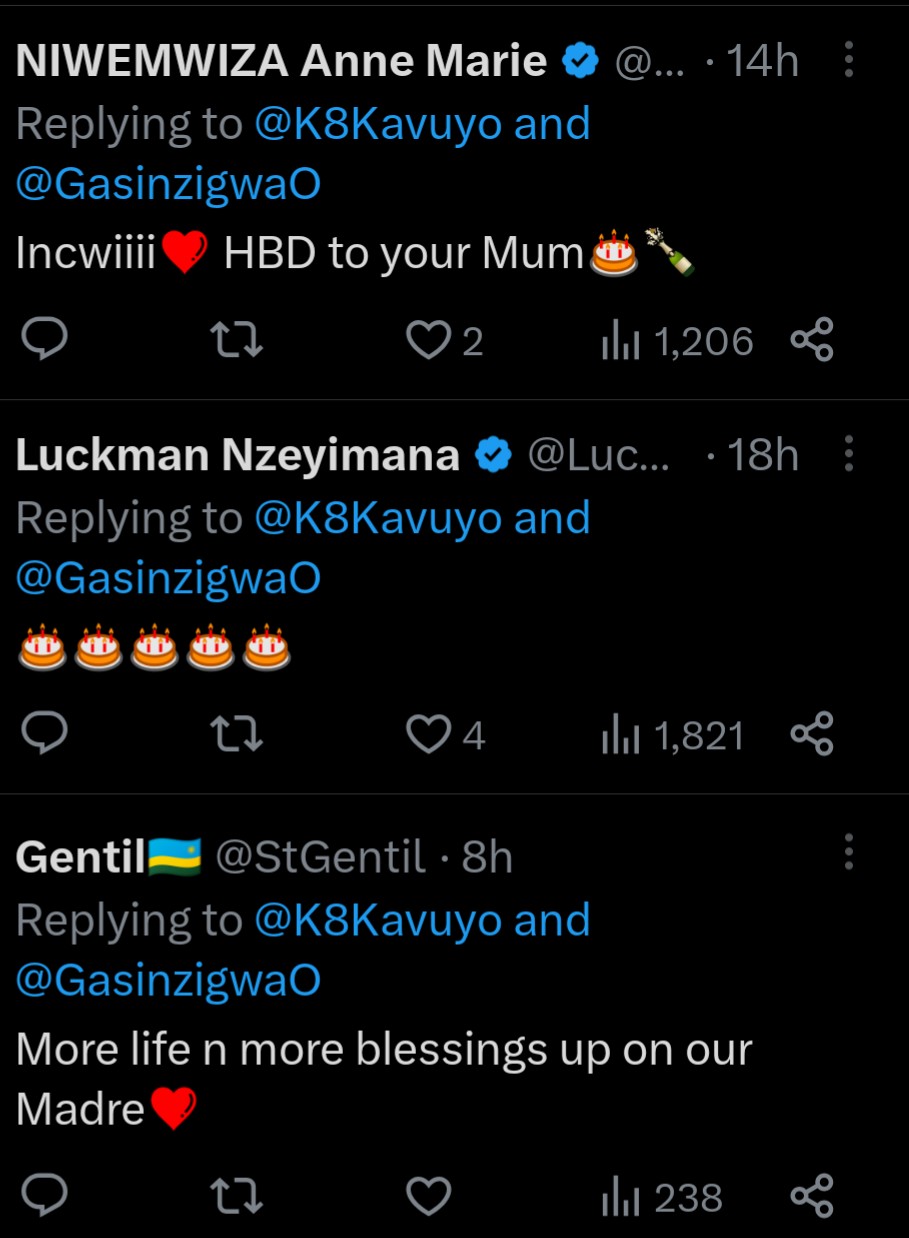This screenshot has height=1238, width=909.
Task: View analytics showing 1,206 views
Action: click(677, 341)
